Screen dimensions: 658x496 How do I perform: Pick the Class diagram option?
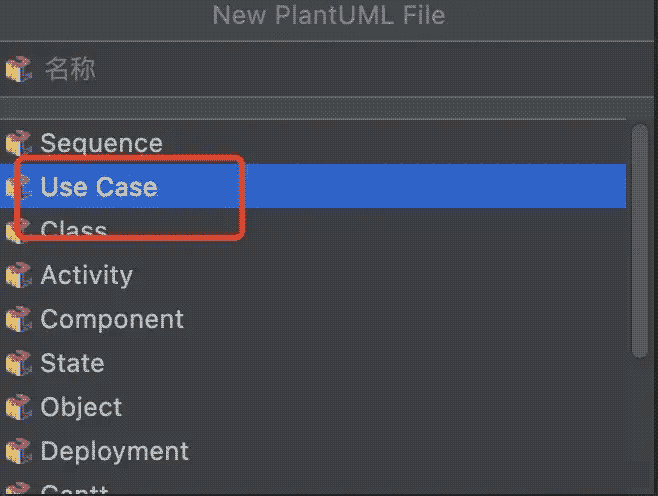click(74, 231)
